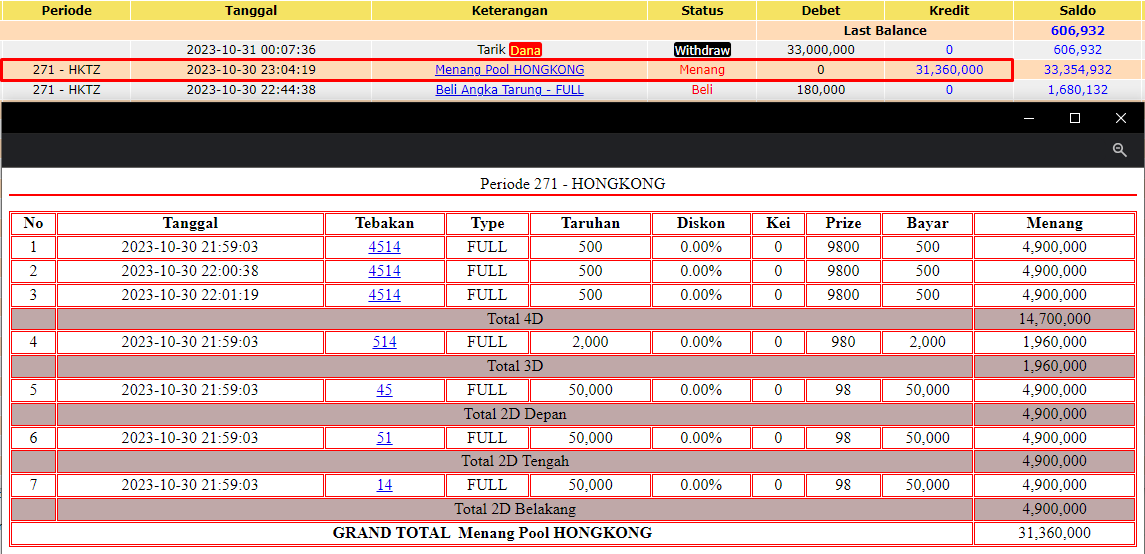Click the magnifier zoom icon

[x=1119, y=150]
